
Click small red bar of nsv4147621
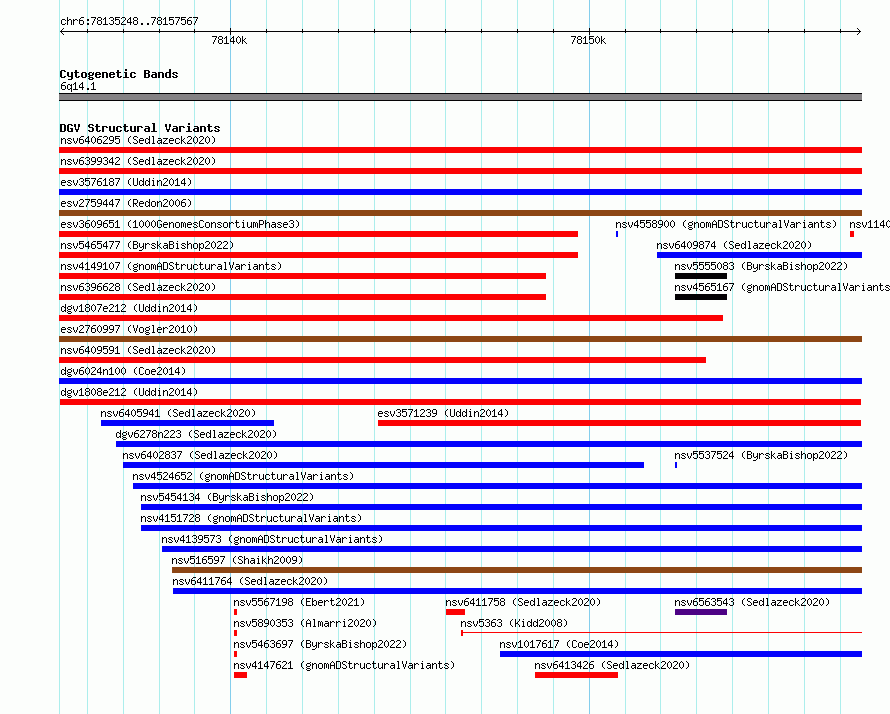pos(241,675)
